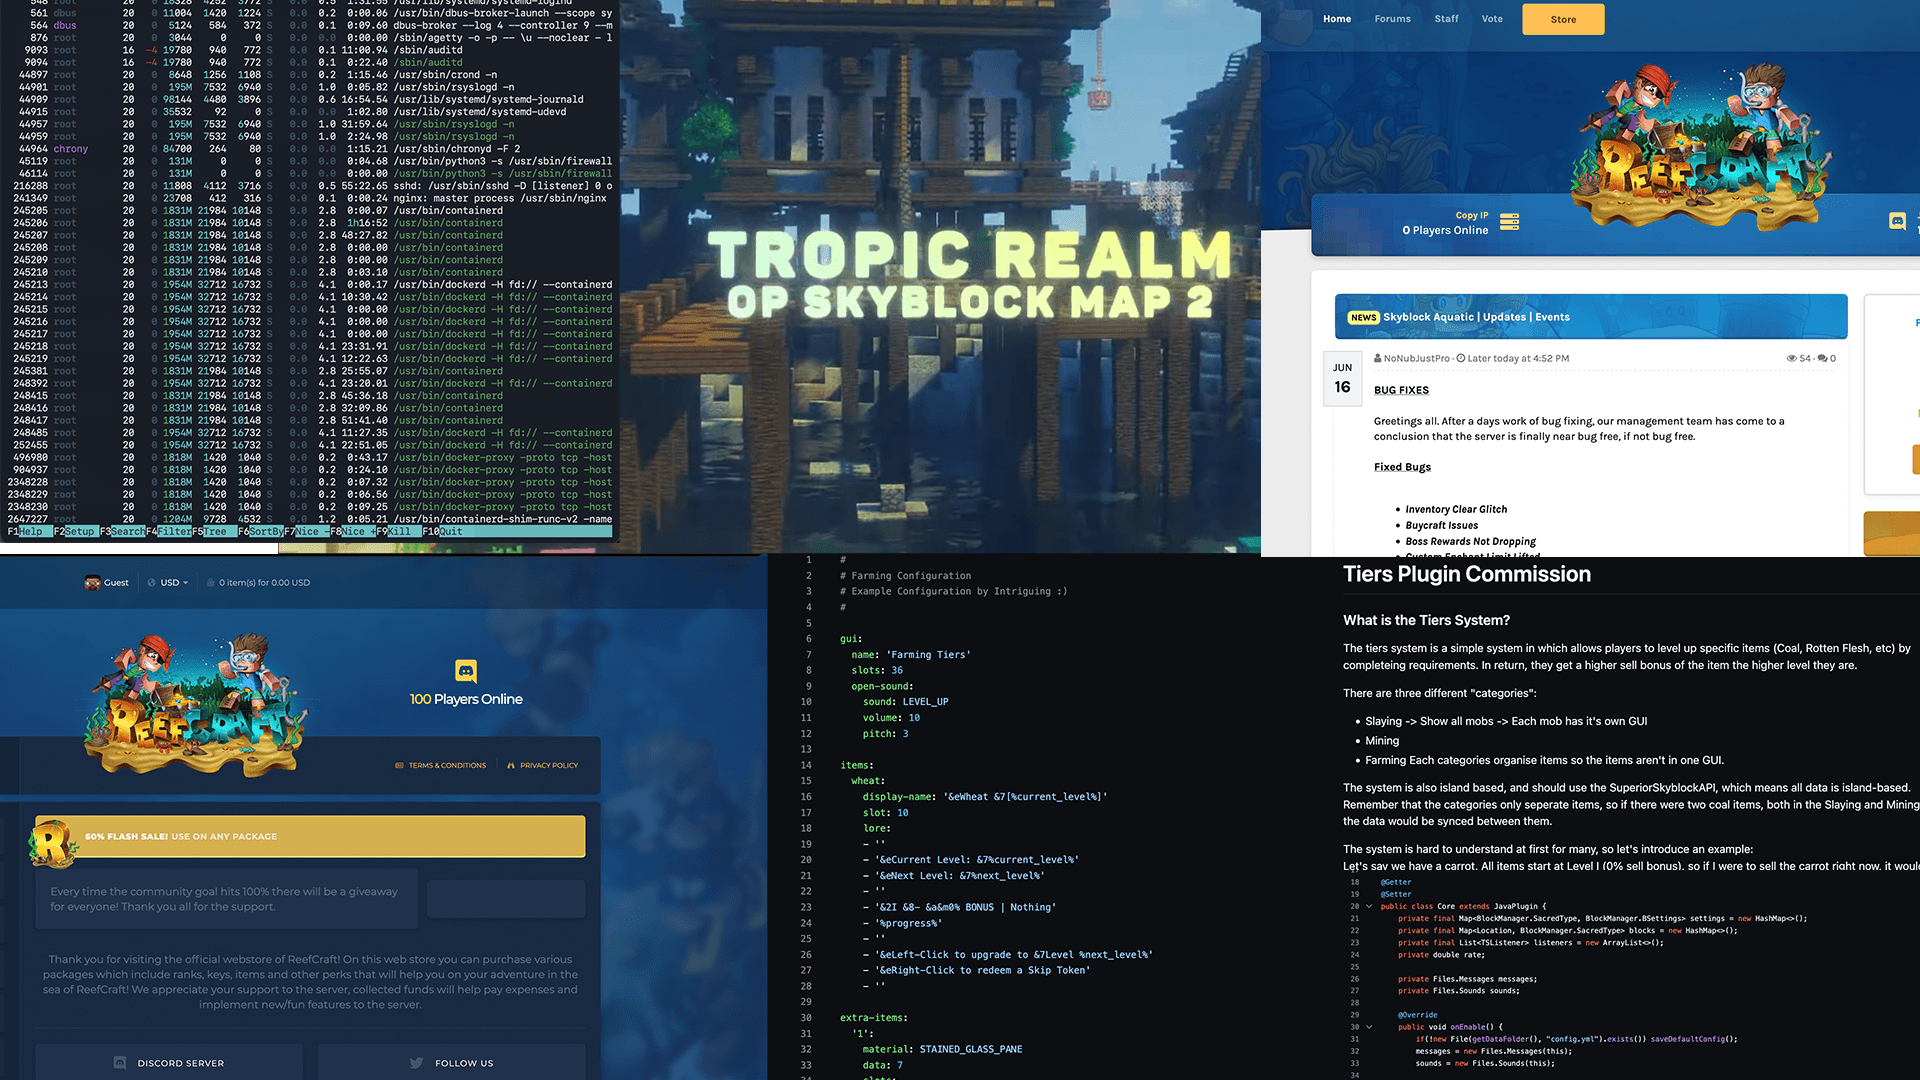Click the Discord icon above 100 Players Online

click(466, 671)
